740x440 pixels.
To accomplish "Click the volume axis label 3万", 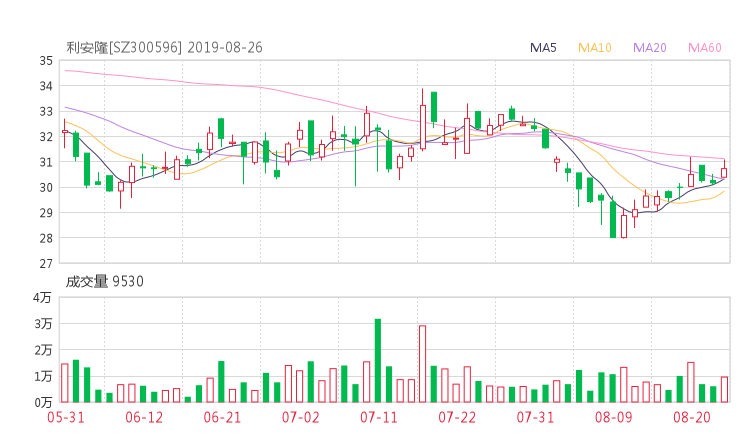I will 42,324.
